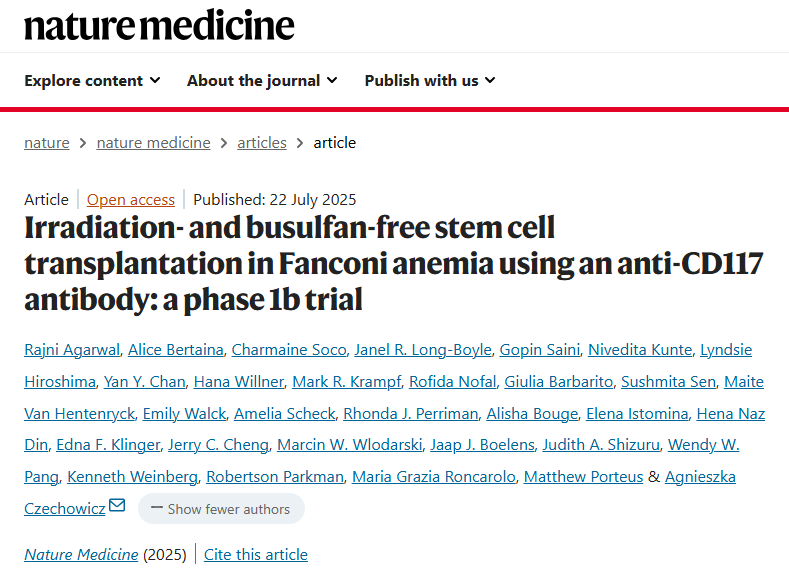Click the envelope icon after Czechowicz
The height and width of the screenshot is (584, 789).
pyautogui.click(x=117, y=505)
